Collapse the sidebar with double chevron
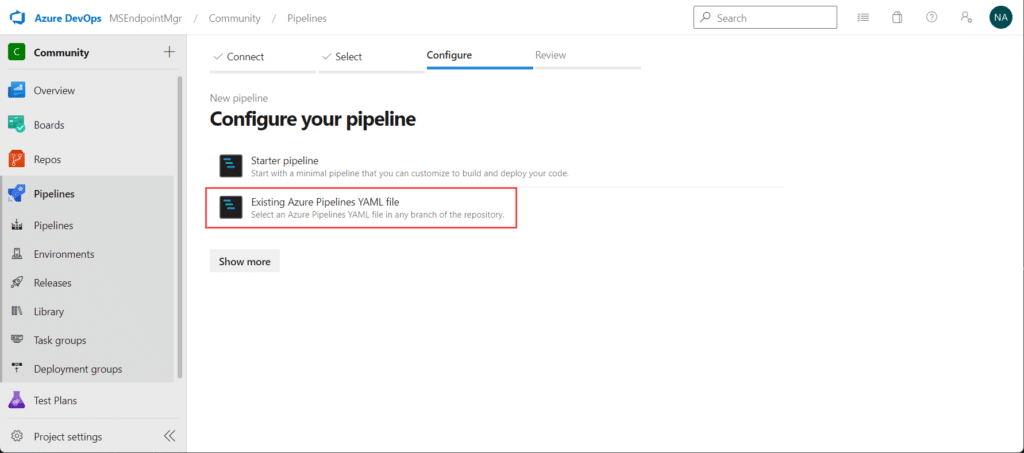Screen dimensions: 1024x453 point(169,436)
